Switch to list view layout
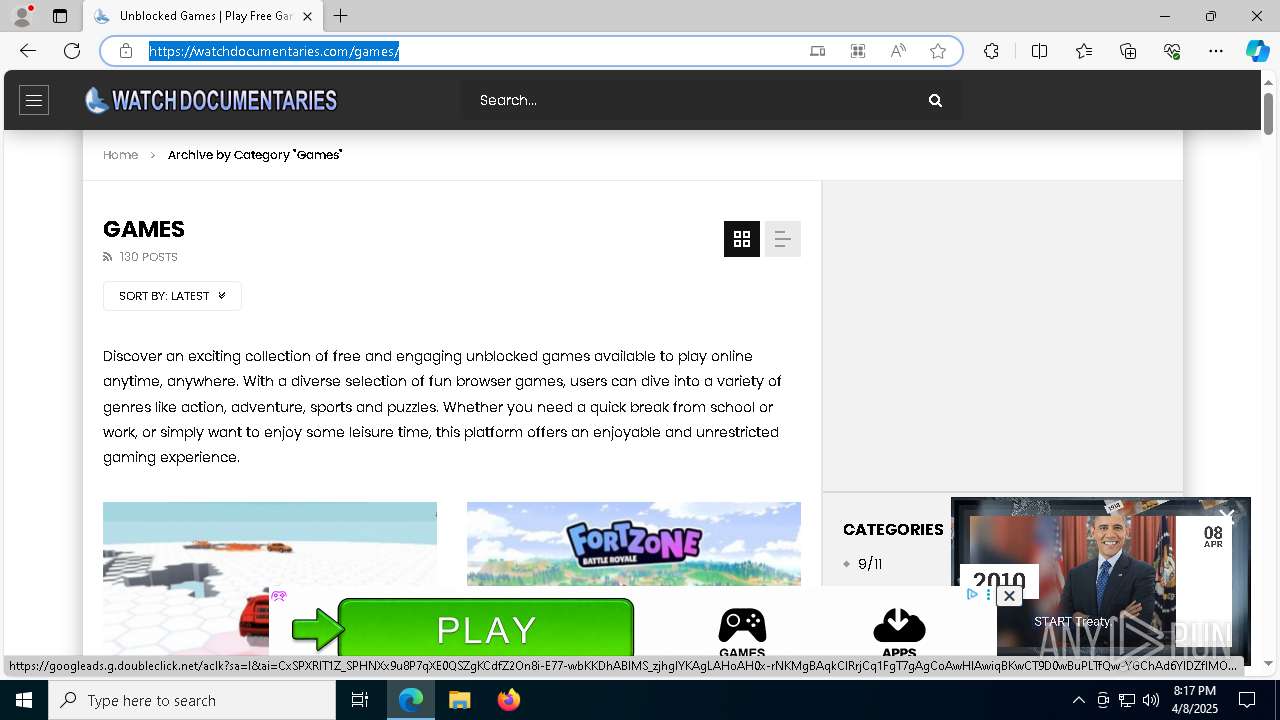1280x720 pixels. pos(783,239)
